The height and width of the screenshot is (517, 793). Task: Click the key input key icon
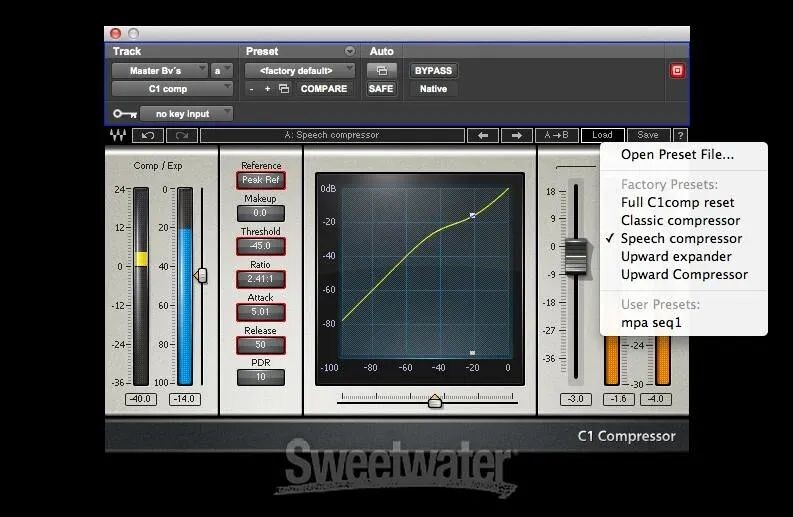[x=124, y=114]
